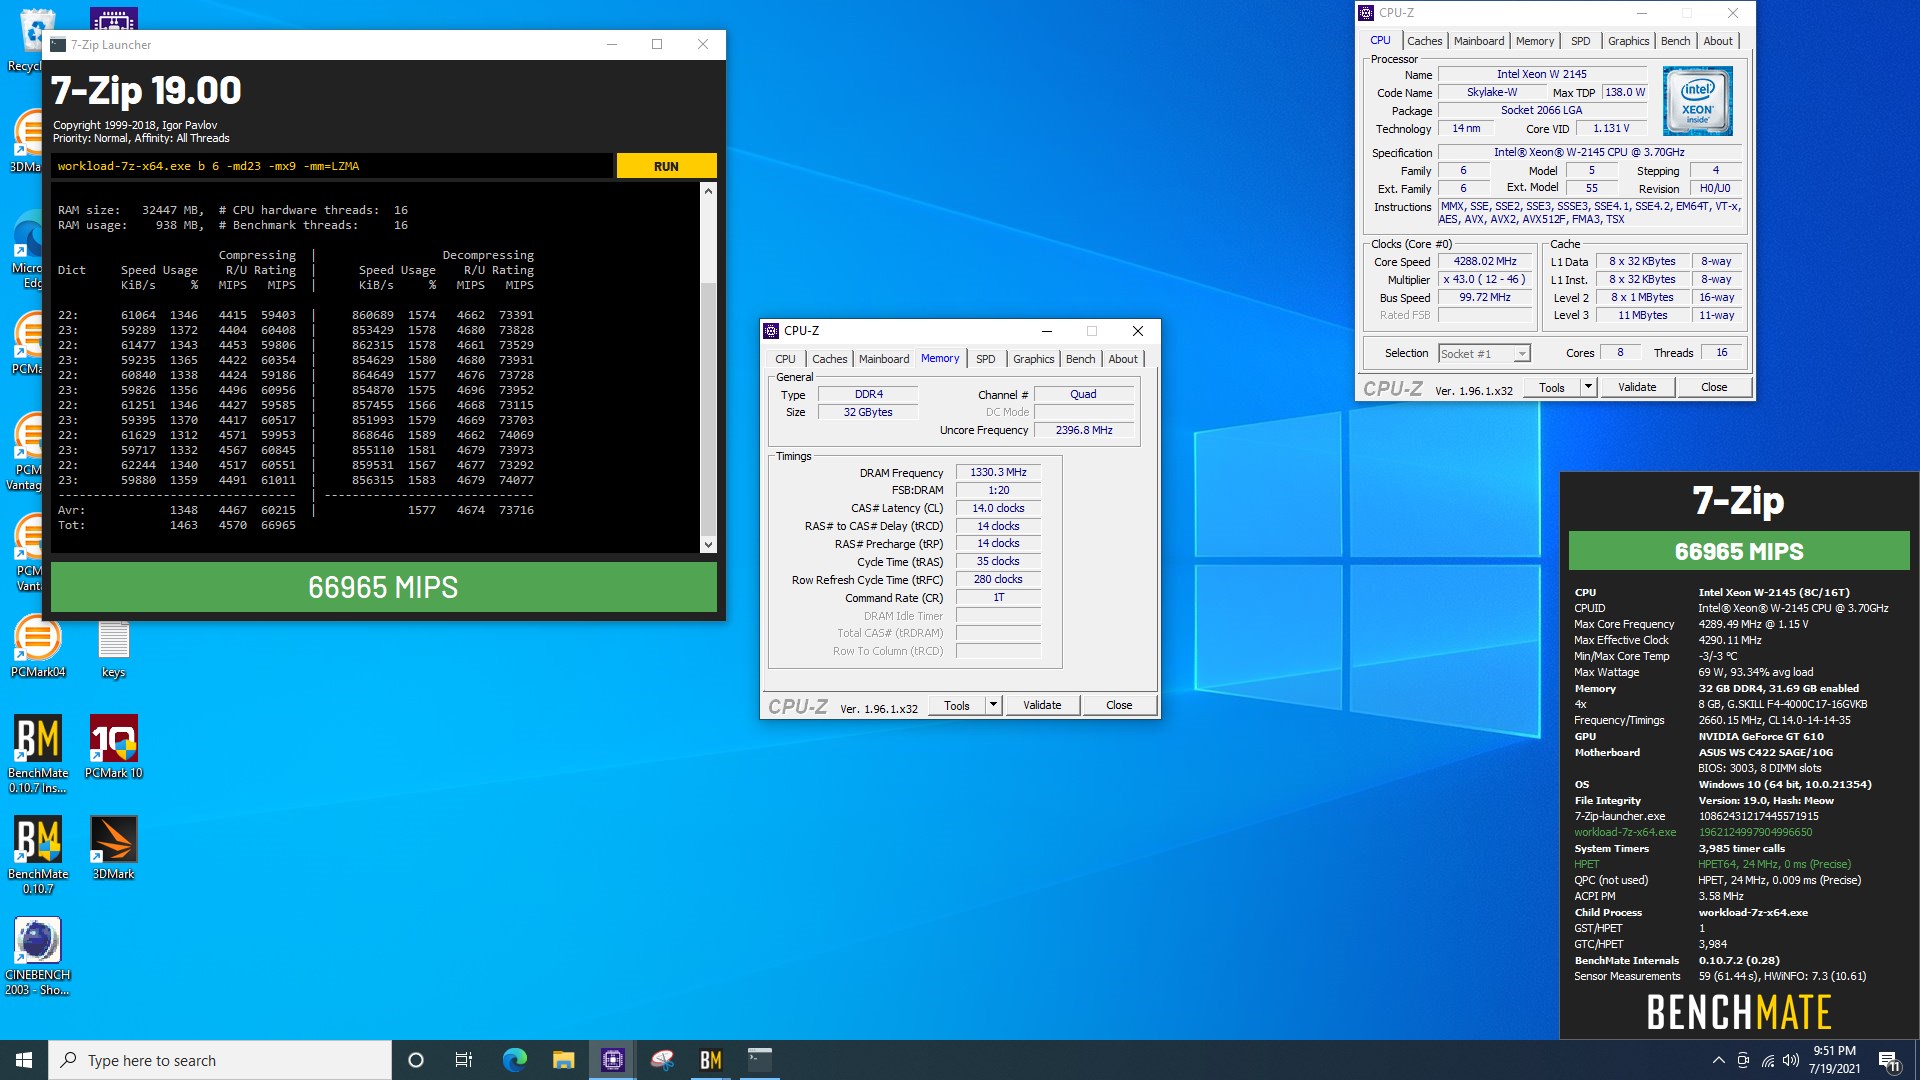1920x1080 pixels.
Task: Click the green 66965 MIPS result bar in launcher
Action: pos(383,587)
